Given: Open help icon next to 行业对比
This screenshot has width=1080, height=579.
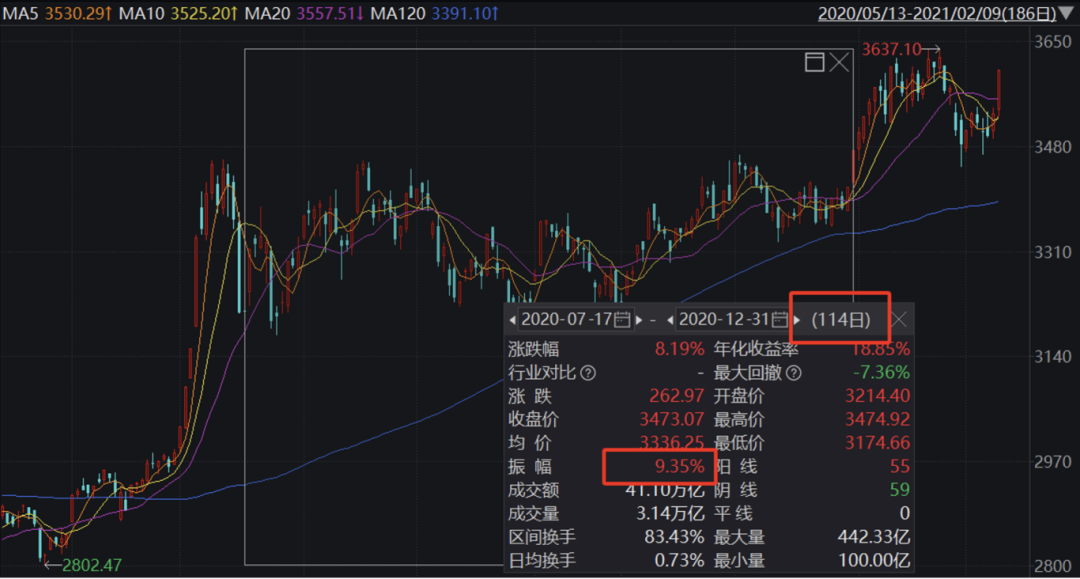Looking at the screenshot, I should (588, 373).
